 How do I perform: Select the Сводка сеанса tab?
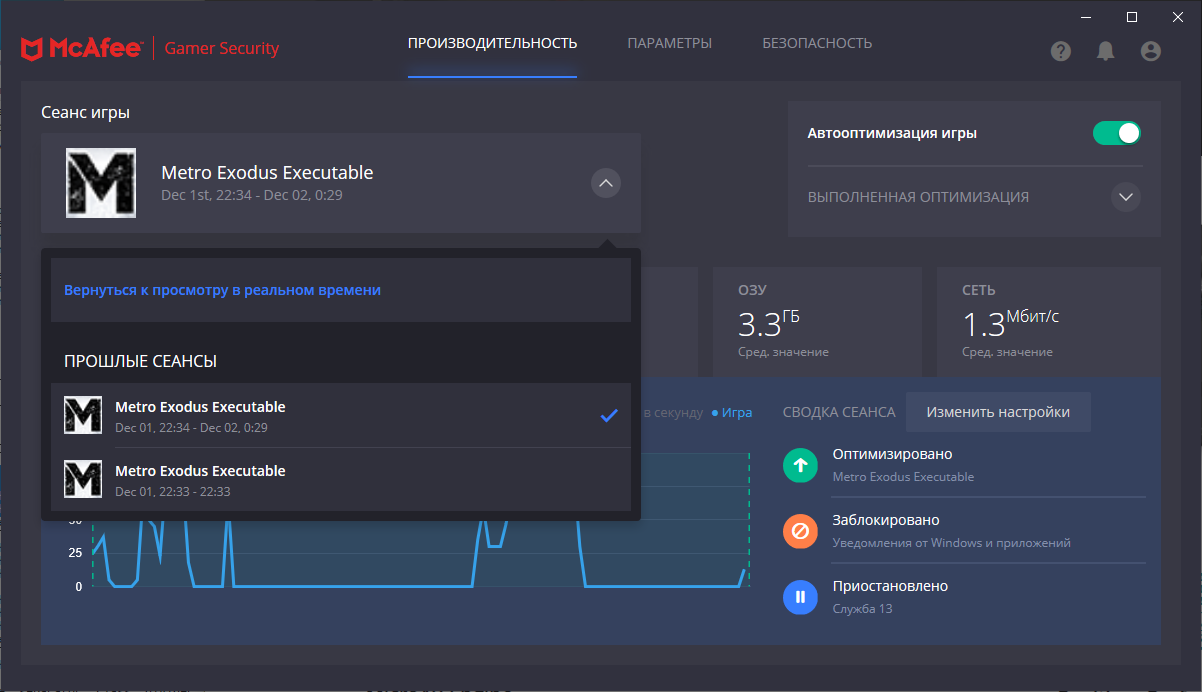point(839,412)
